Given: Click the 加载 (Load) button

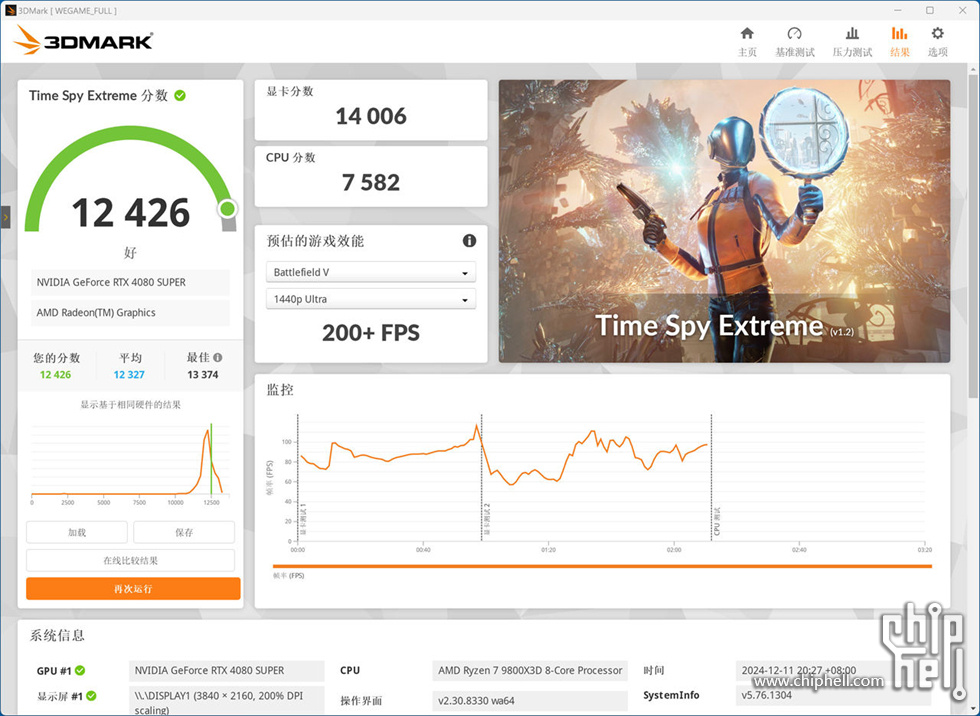Looking at the screenshot, I should point(77,532).
